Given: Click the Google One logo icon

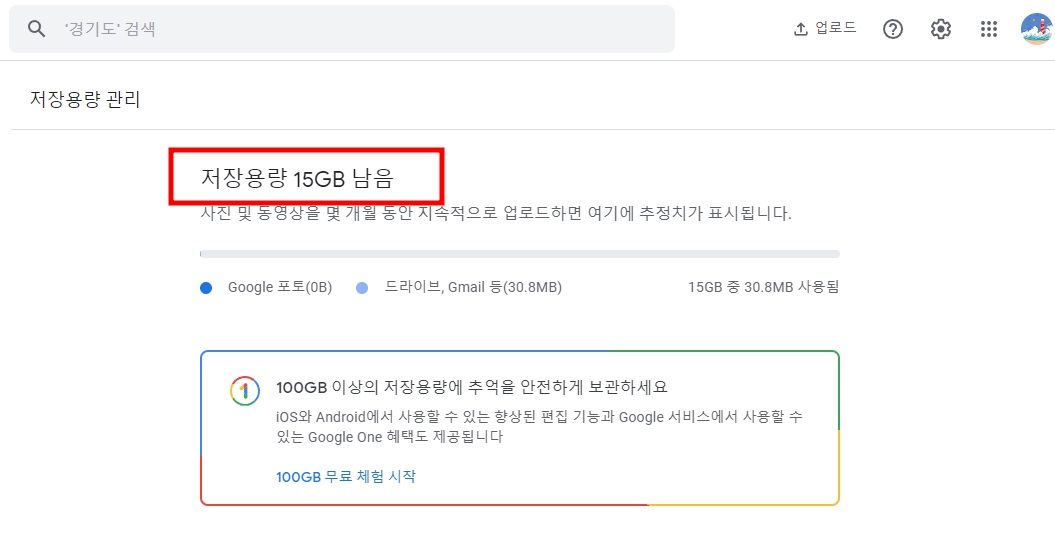Looking at the screenshot, I should (245, 391).
